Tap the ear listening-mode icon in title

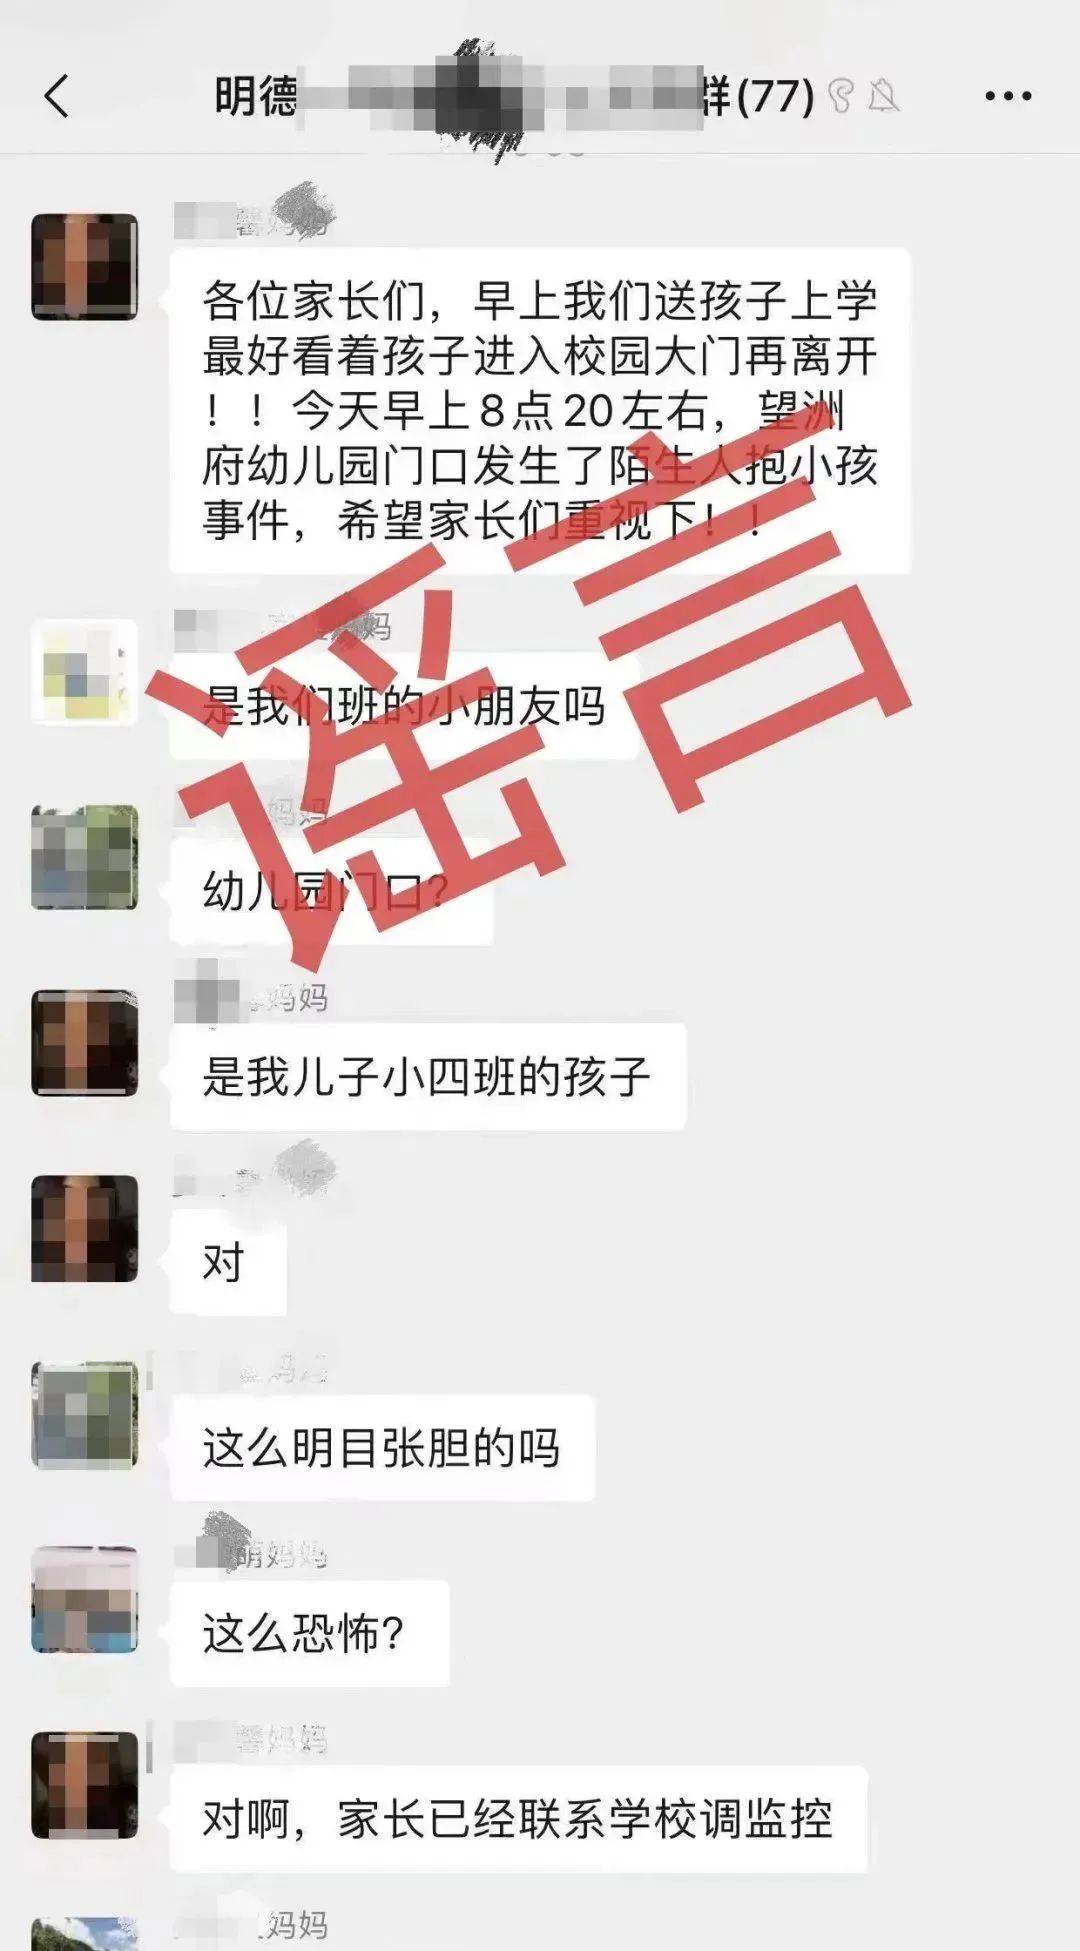[x=842, y=96]
